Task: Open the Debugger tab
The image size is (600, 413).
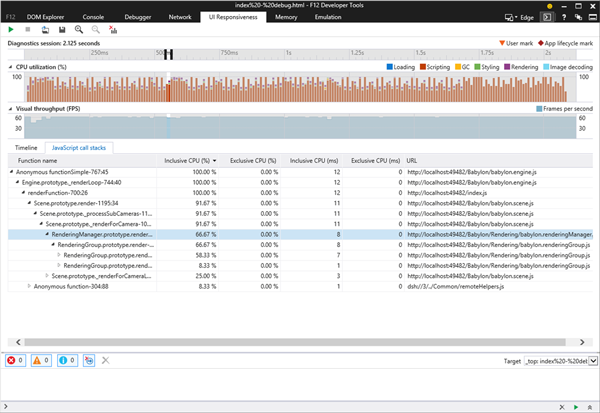Action: (138, 17)
